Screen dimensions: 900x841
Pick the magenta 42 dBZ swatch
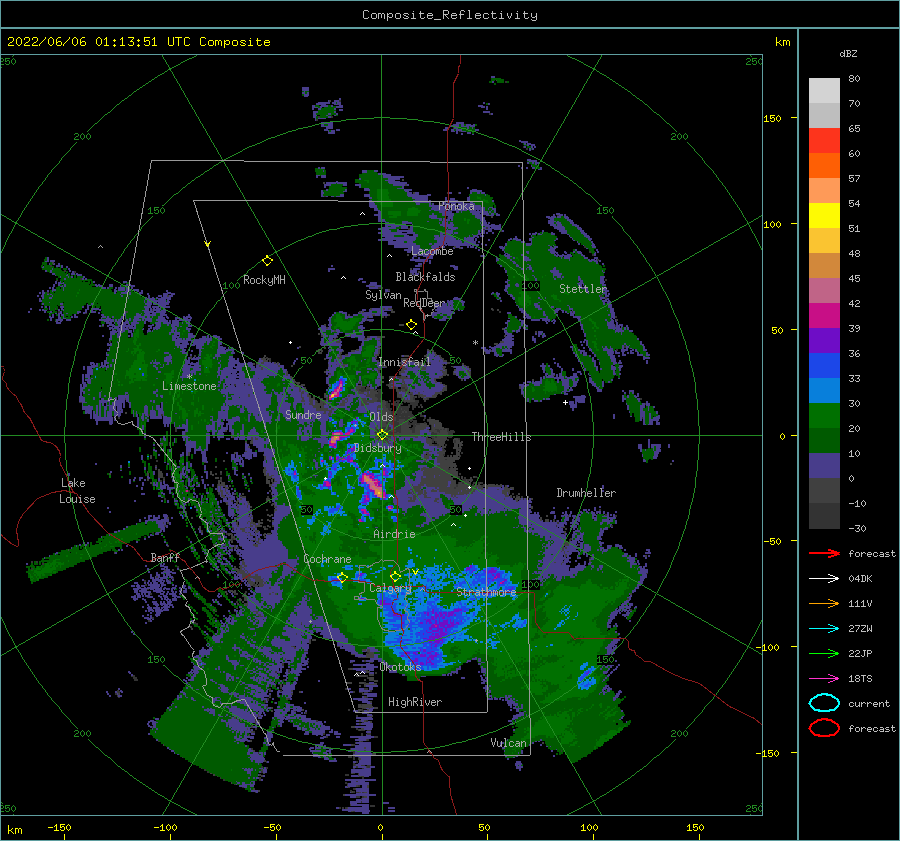click(824, 315)
